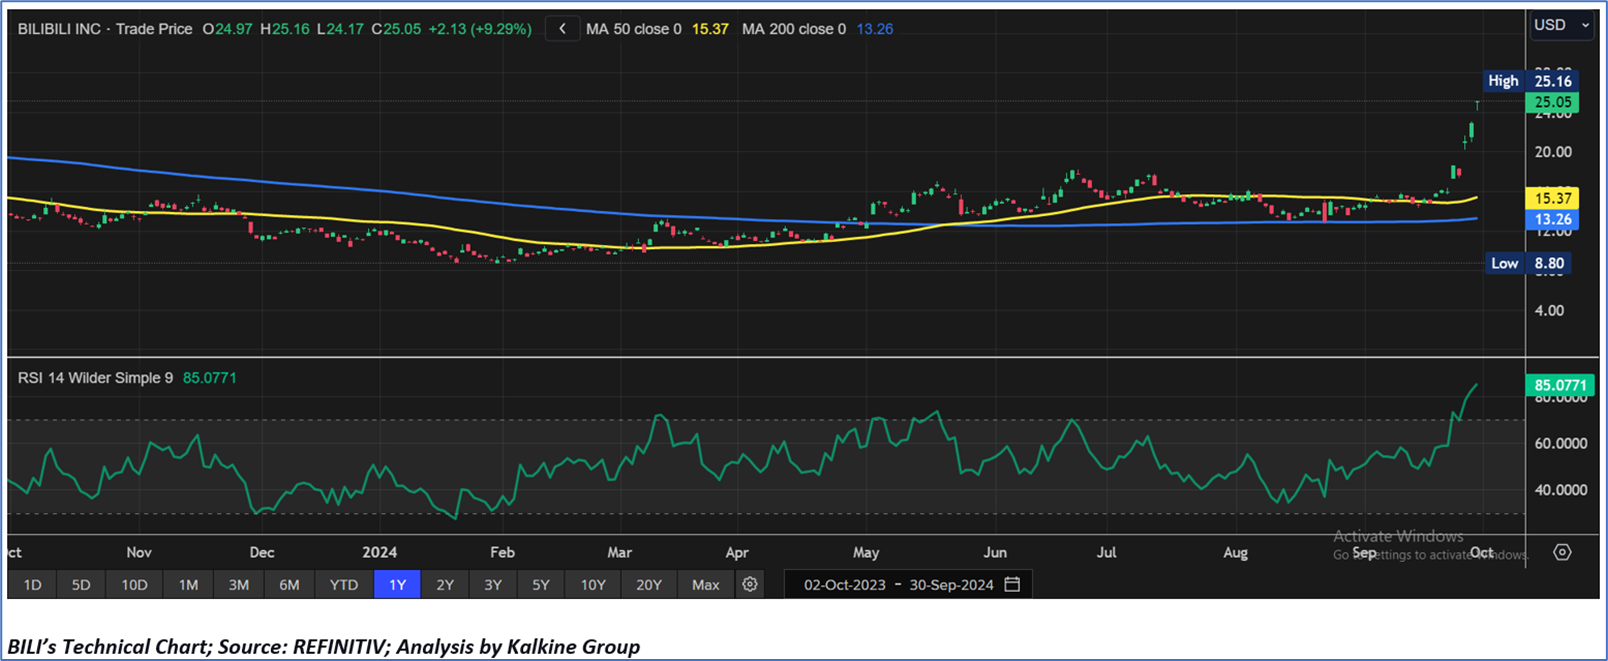The width and height of the screenshot is (1608, 661).
Task: Select the 5D time range
Action: pos(81,585)
